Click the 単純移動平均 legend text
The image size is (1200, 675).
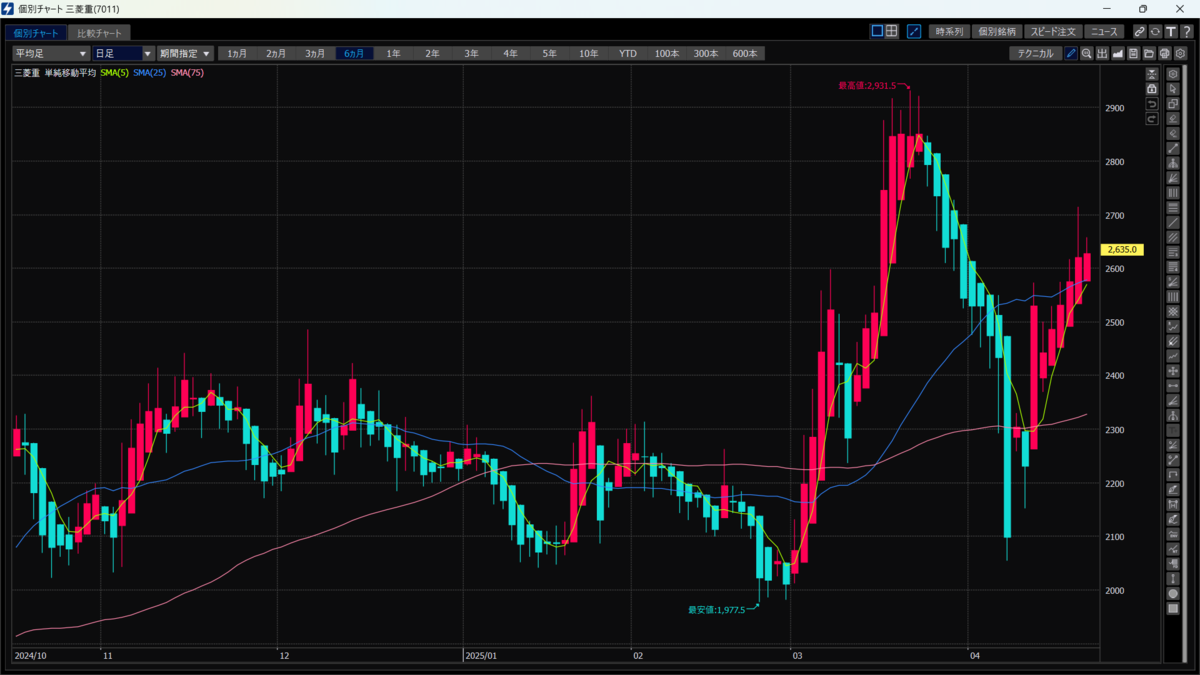click(70, 73)
